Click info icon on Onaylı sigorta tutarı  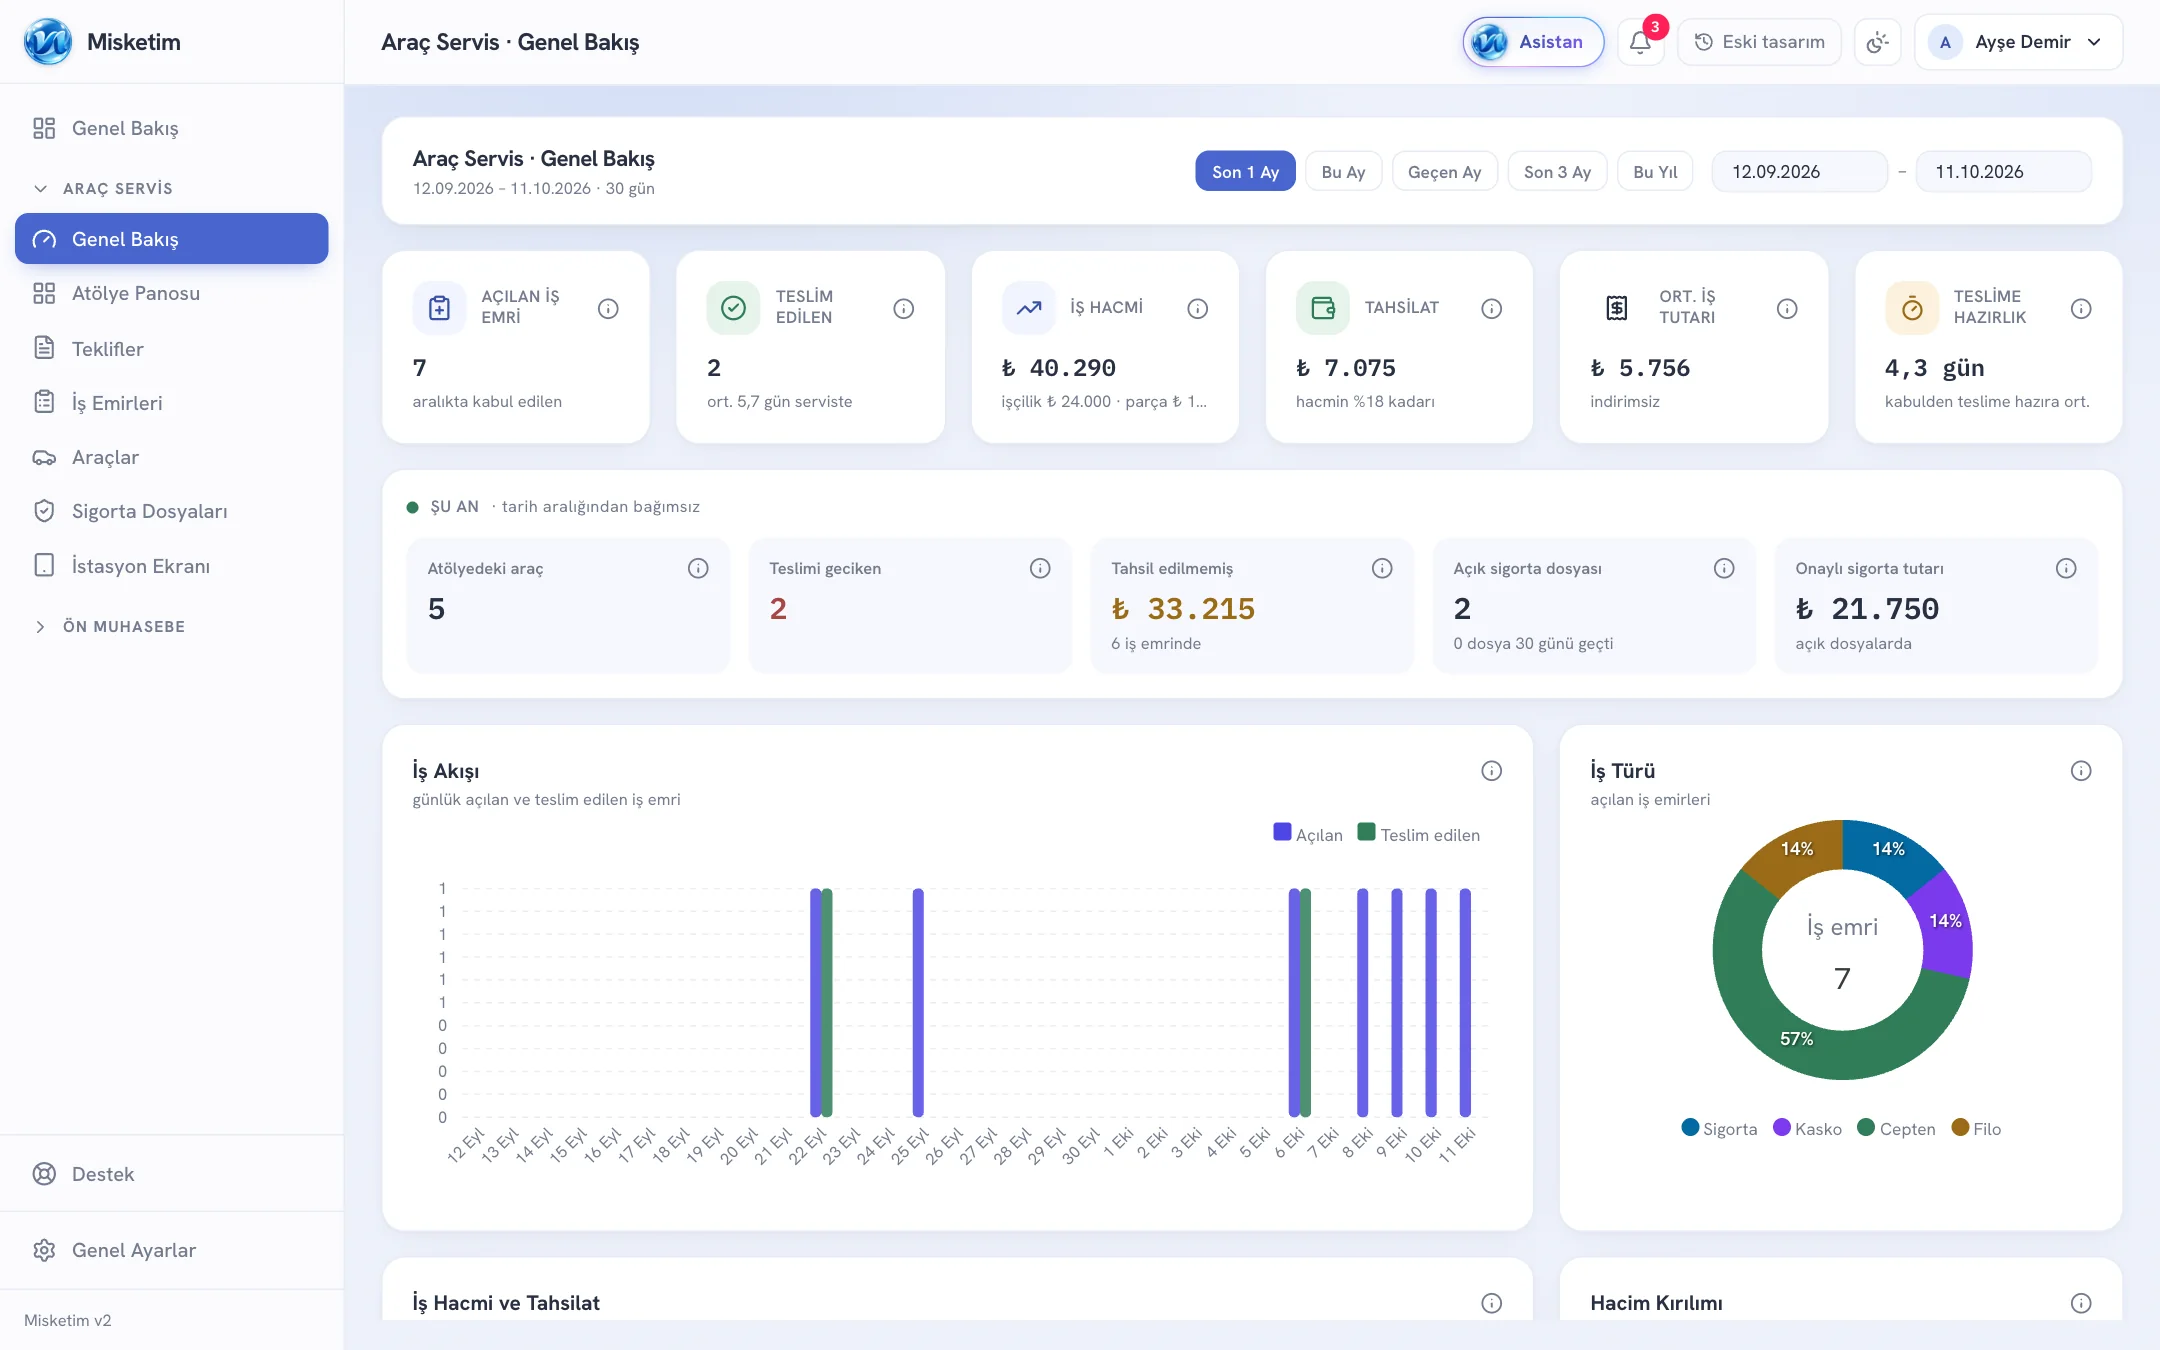pos(2066,568)
